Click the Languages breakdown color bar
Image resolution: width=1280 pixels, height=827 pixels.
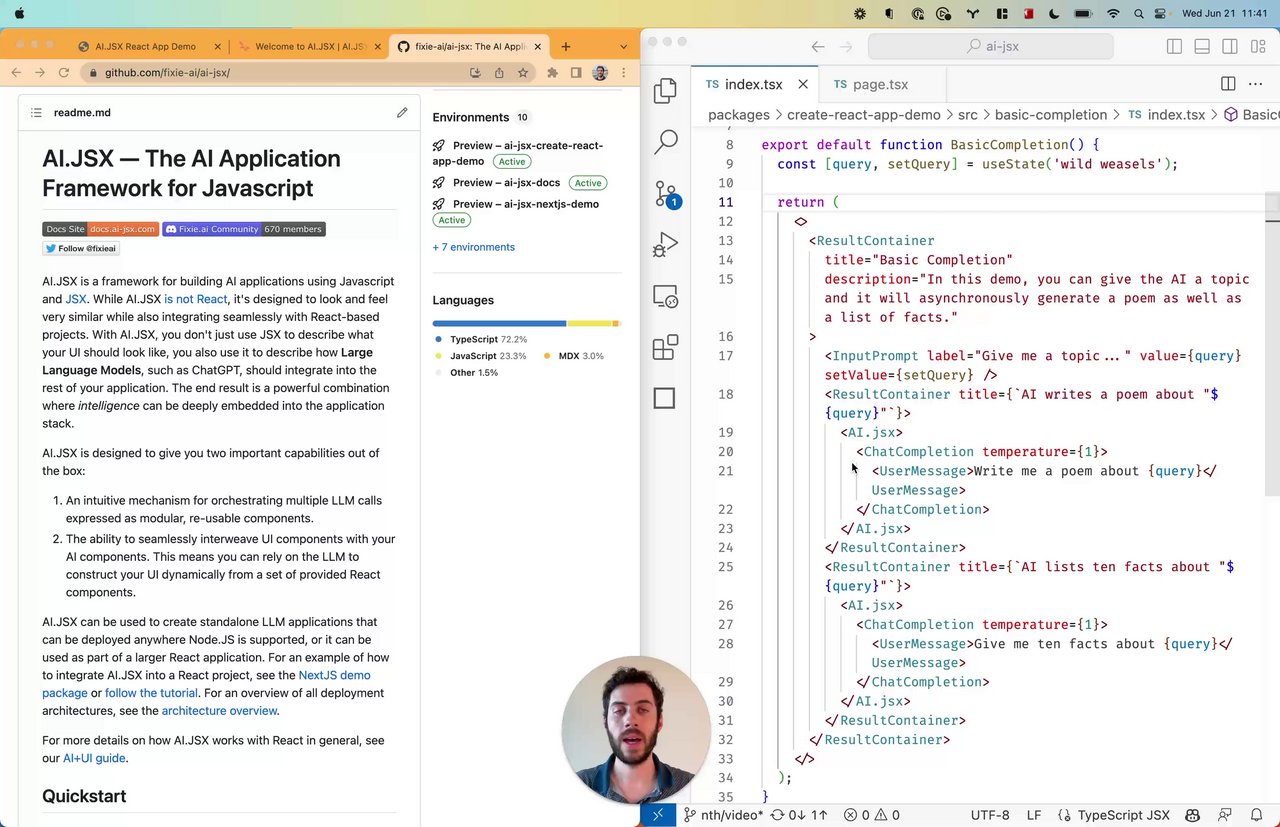click(x=526, y=323)
